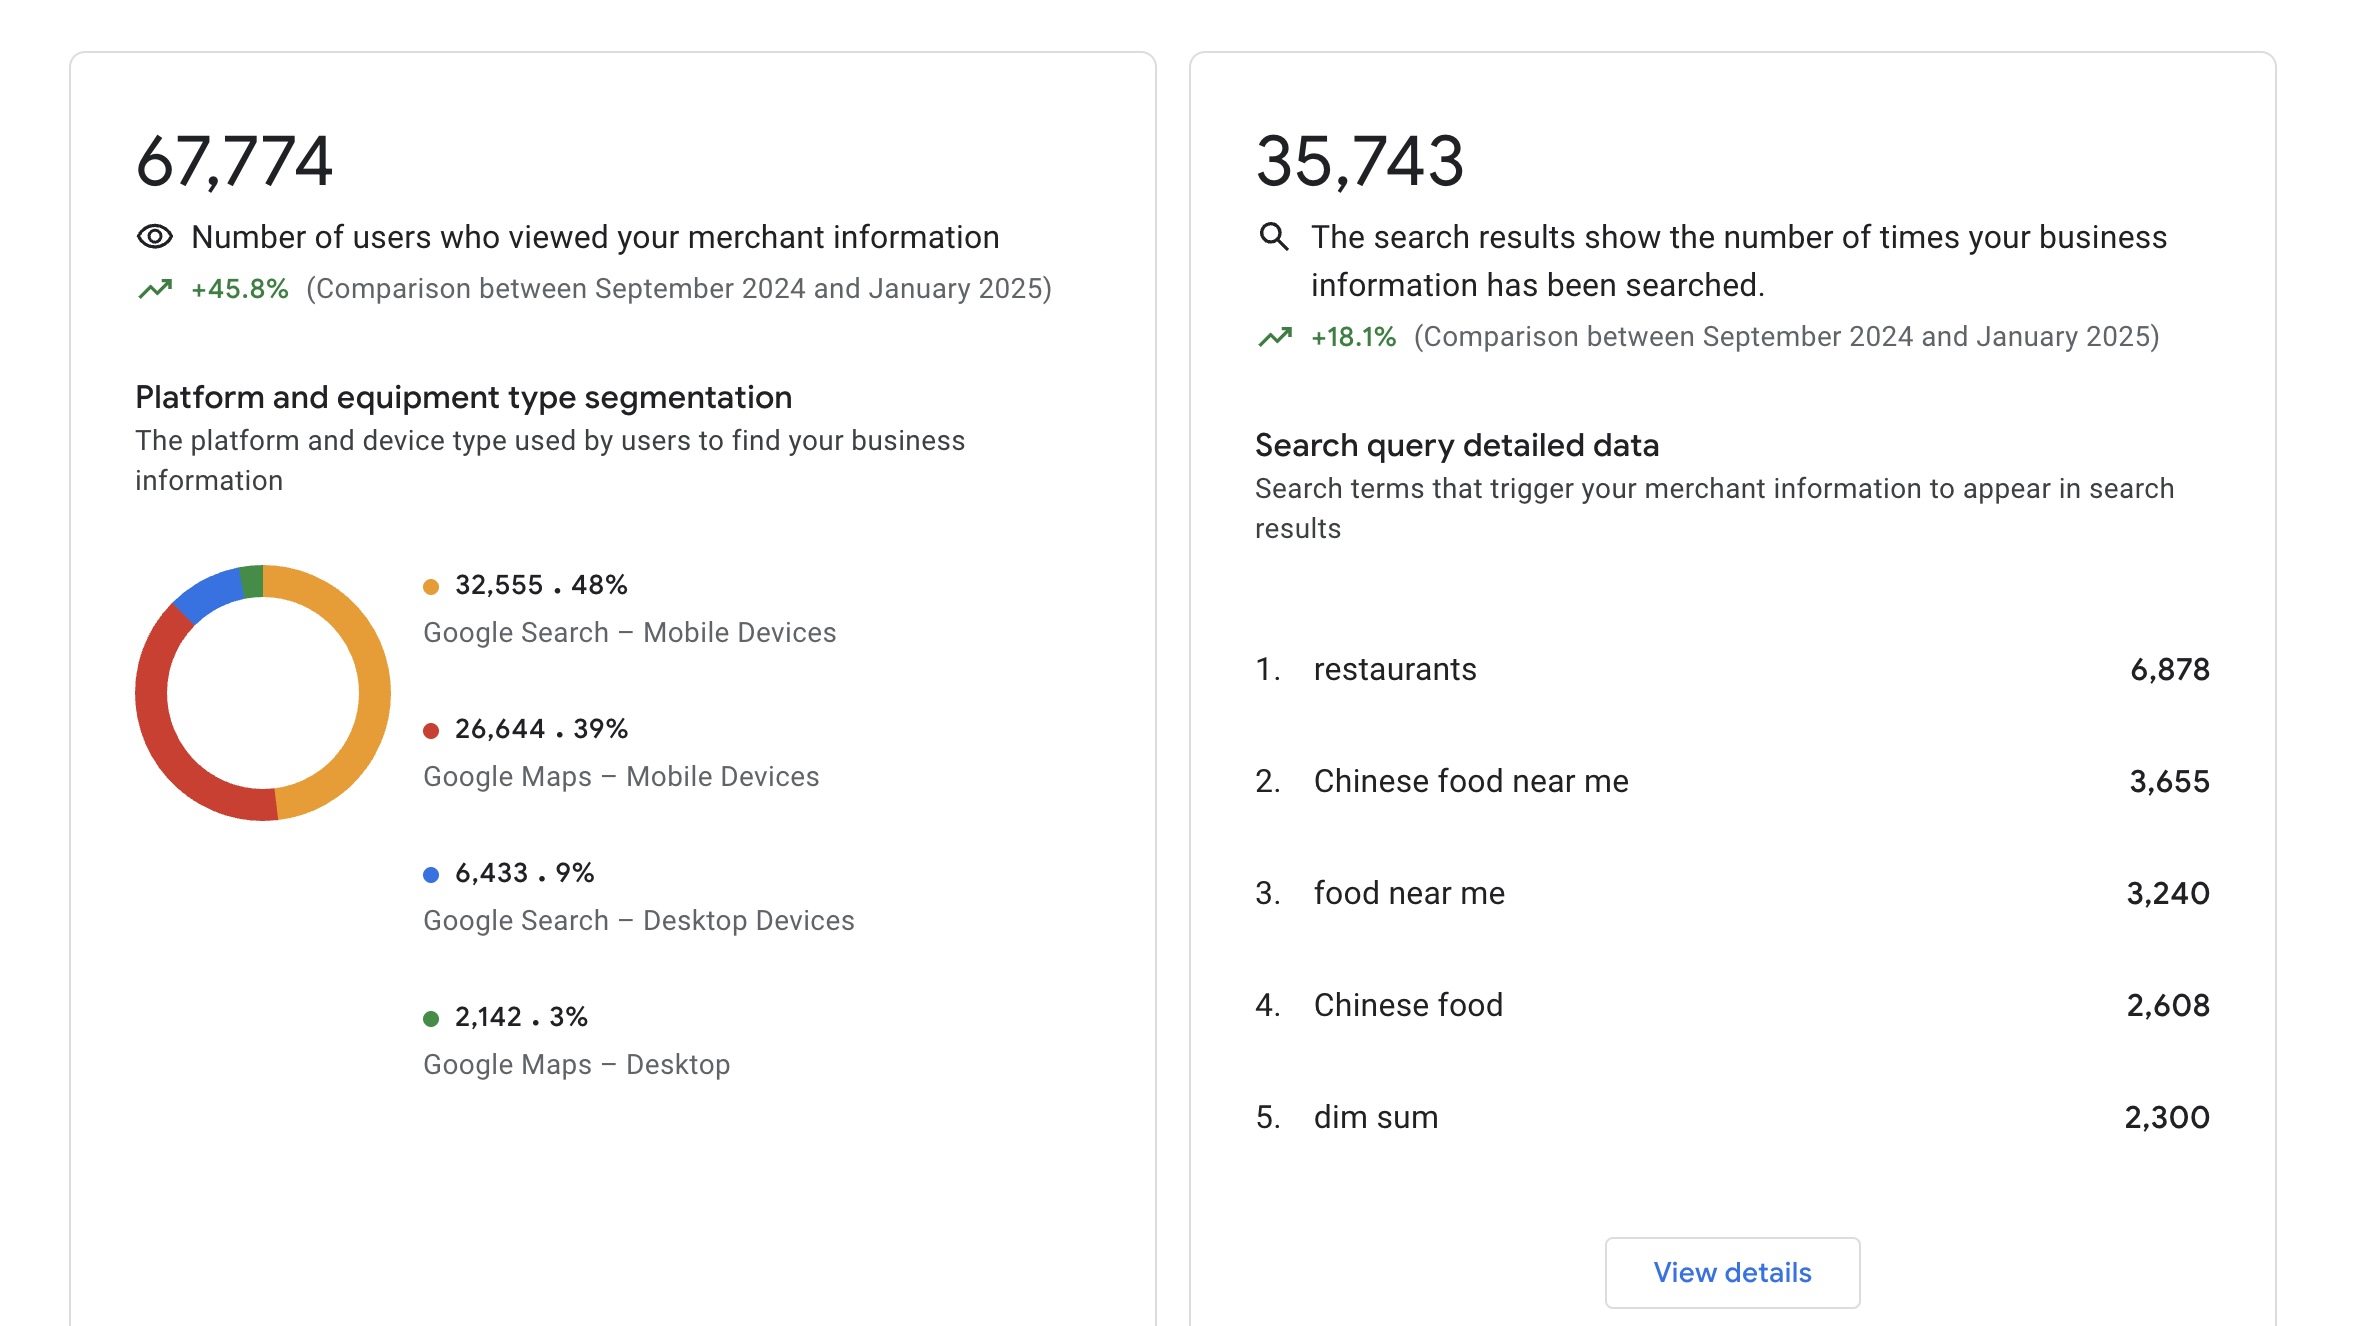2358x1326 pixels.
Task: Click the 'Google Maps – Desktop' label
Action: tap(576, 1064)
